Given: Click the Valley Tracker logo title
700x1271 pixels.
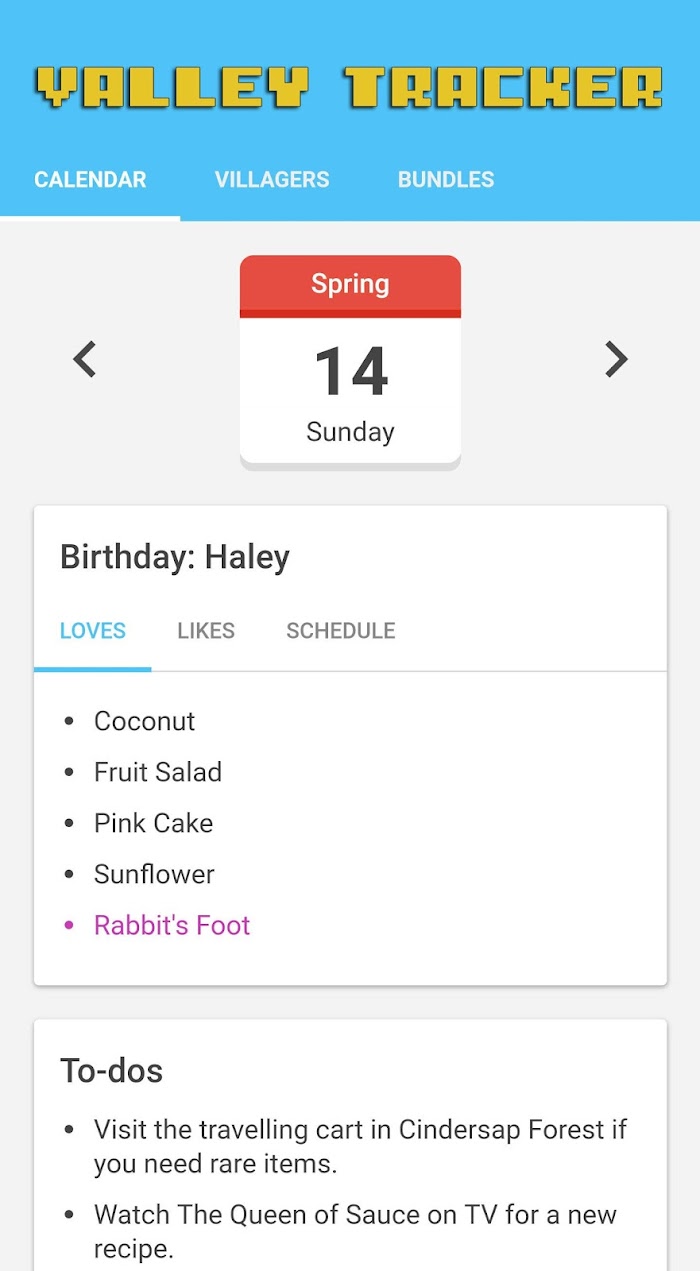Looking at the screenshot, I should tap(350, 88).
